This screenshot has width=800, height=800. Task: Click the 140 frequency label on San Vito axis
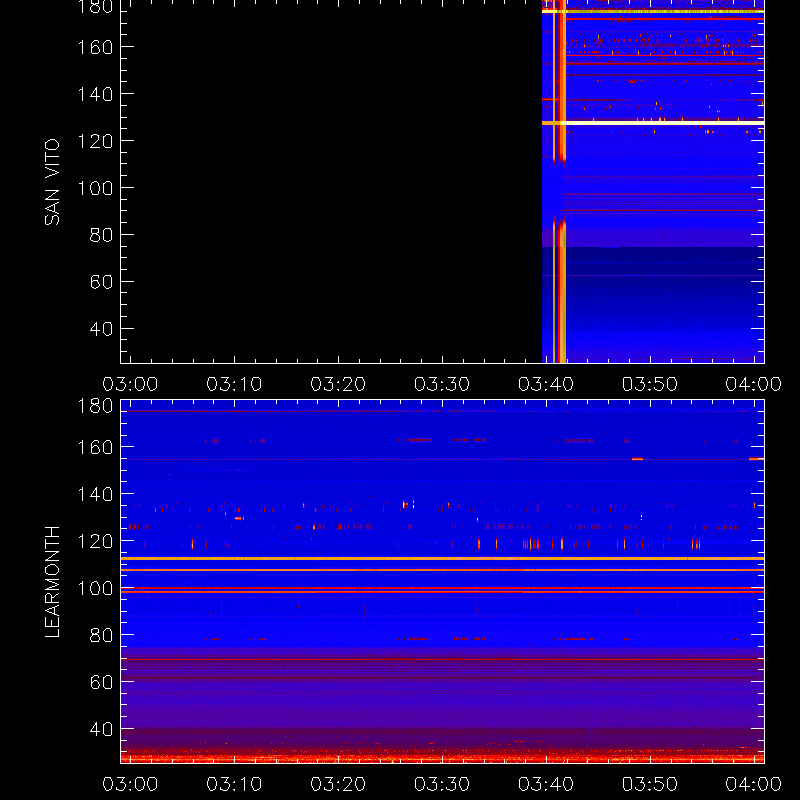95,94
